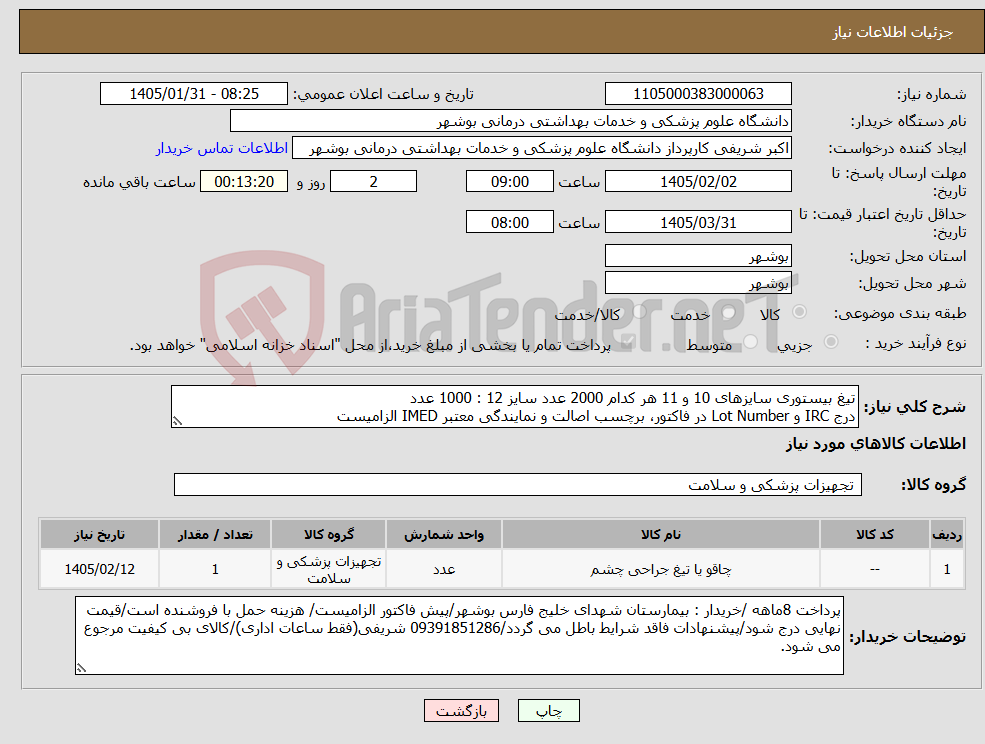Click the نام کالا column header
Screen dimensions: 985x744
point(661,535)
